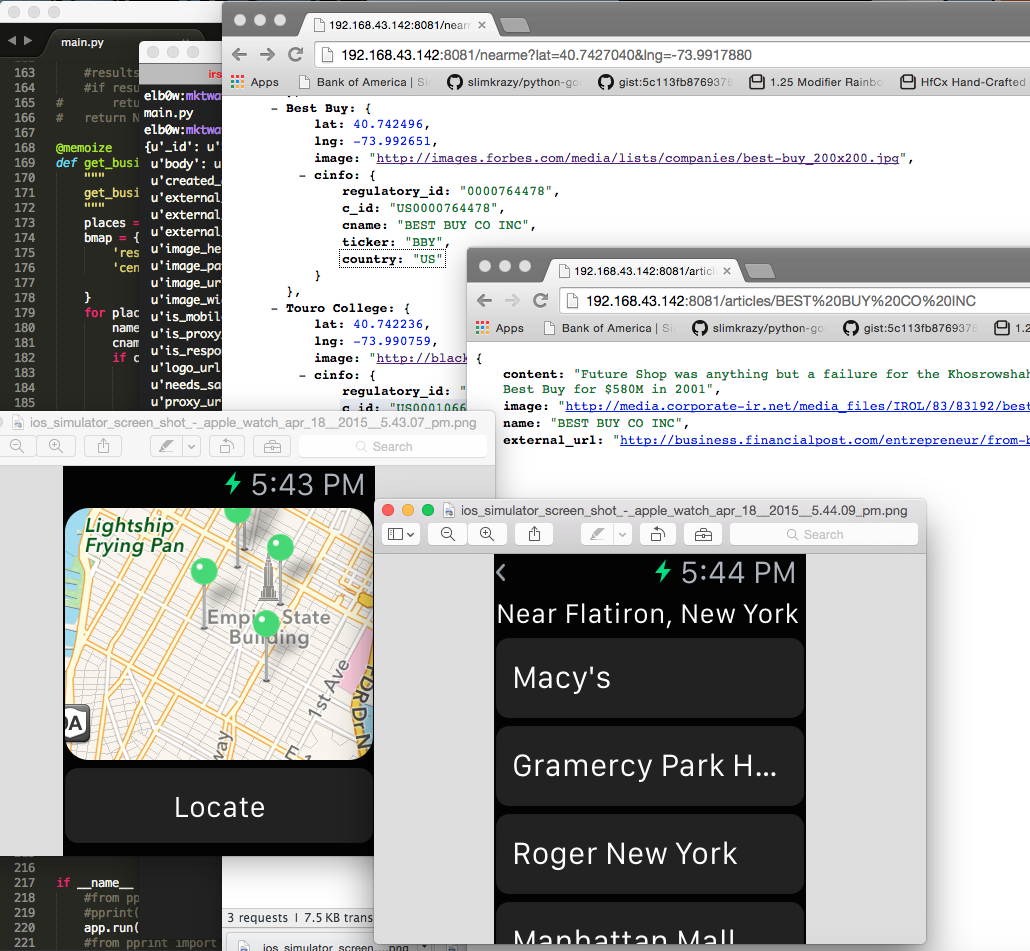Screen dimensions: 1030x951
Task: Open the forbes.com best-buy image link
Action: (637, 158)
